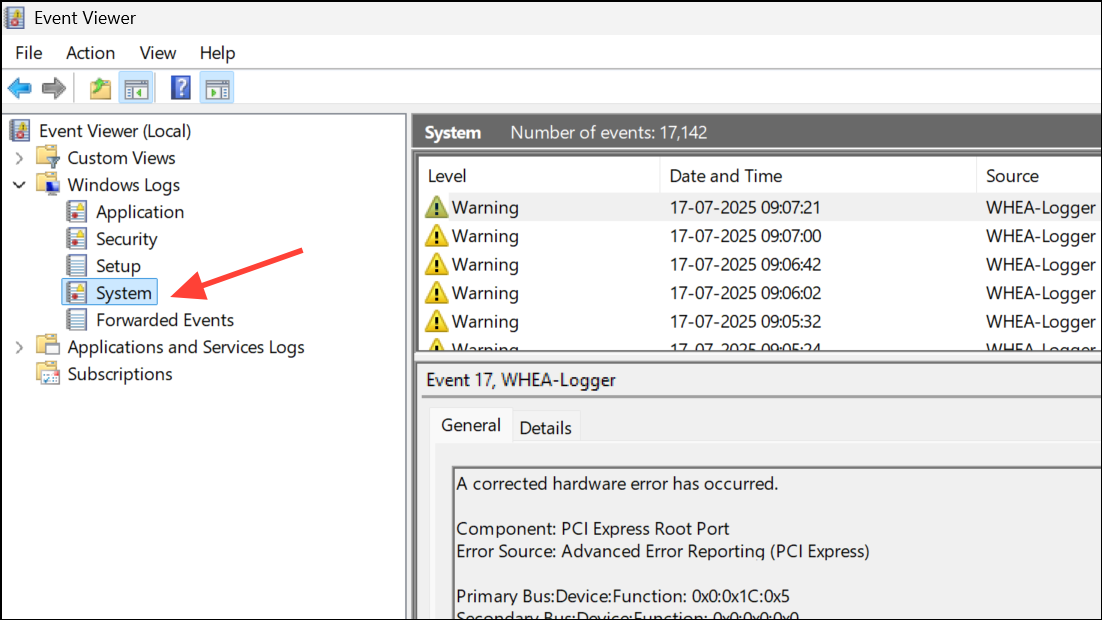Click the Windows Logs folder icon
This screenshot has width=1102, height=620.
(48, 184)
